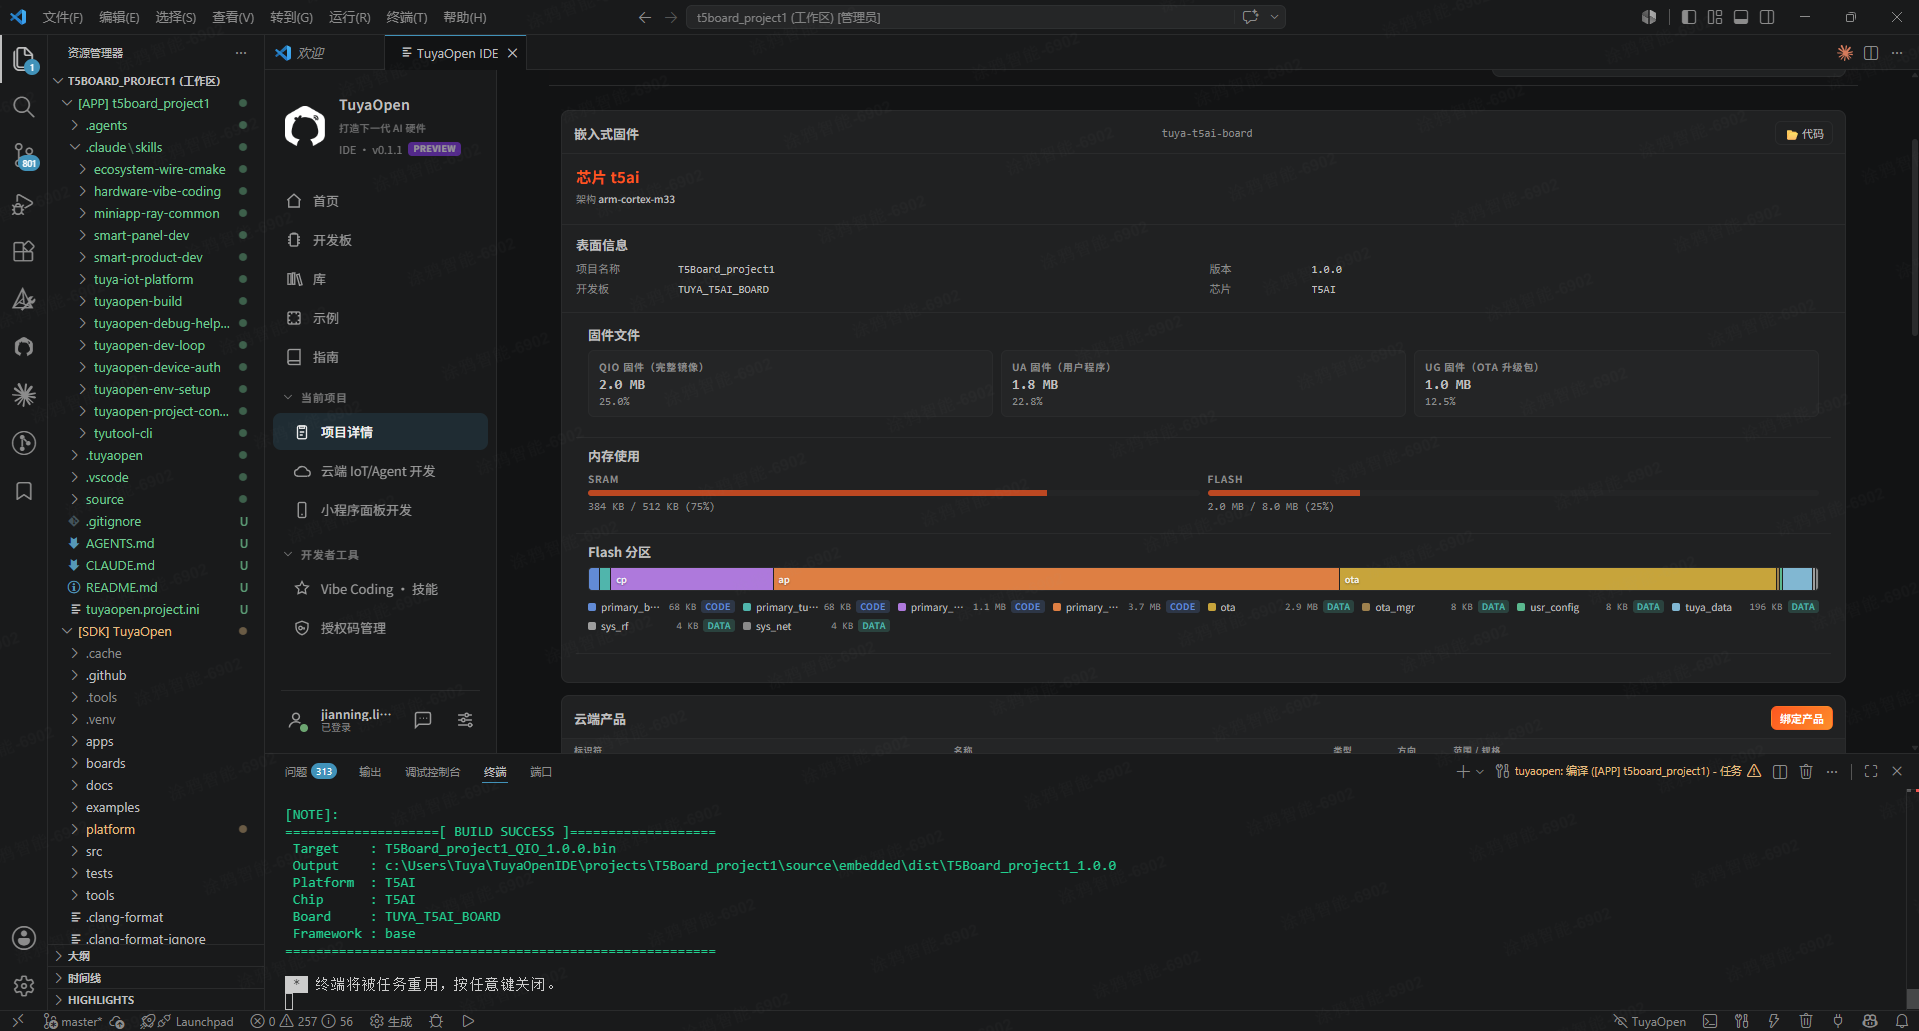
Task: Open 云端 IoT/Agent 开发 page
Action: coord(380,471)
